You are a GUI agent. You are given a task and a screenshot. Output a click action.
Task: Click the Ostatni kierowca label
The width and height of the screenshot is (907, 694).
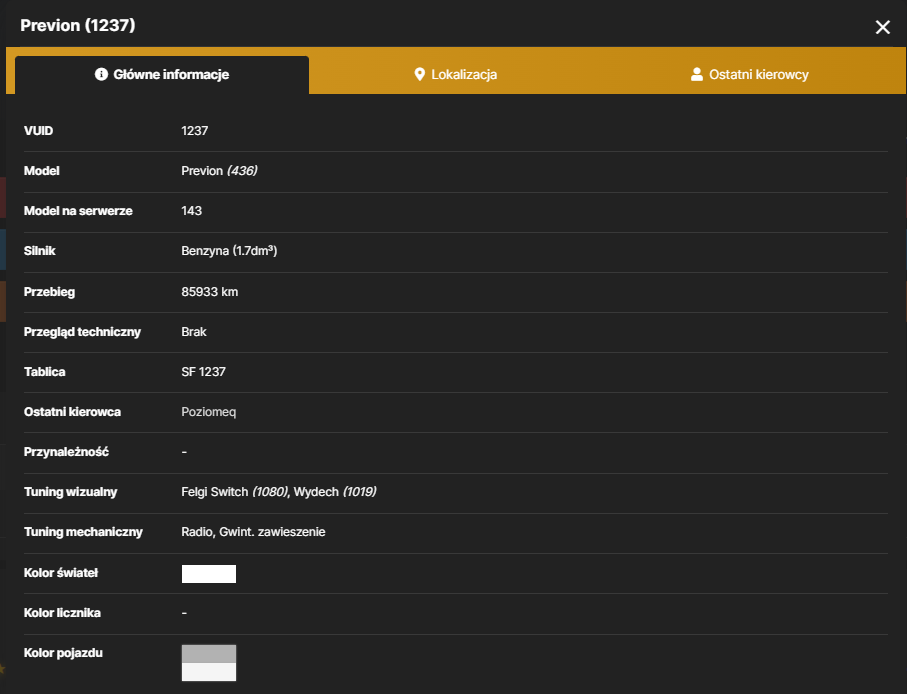click(x=72, y=412)
